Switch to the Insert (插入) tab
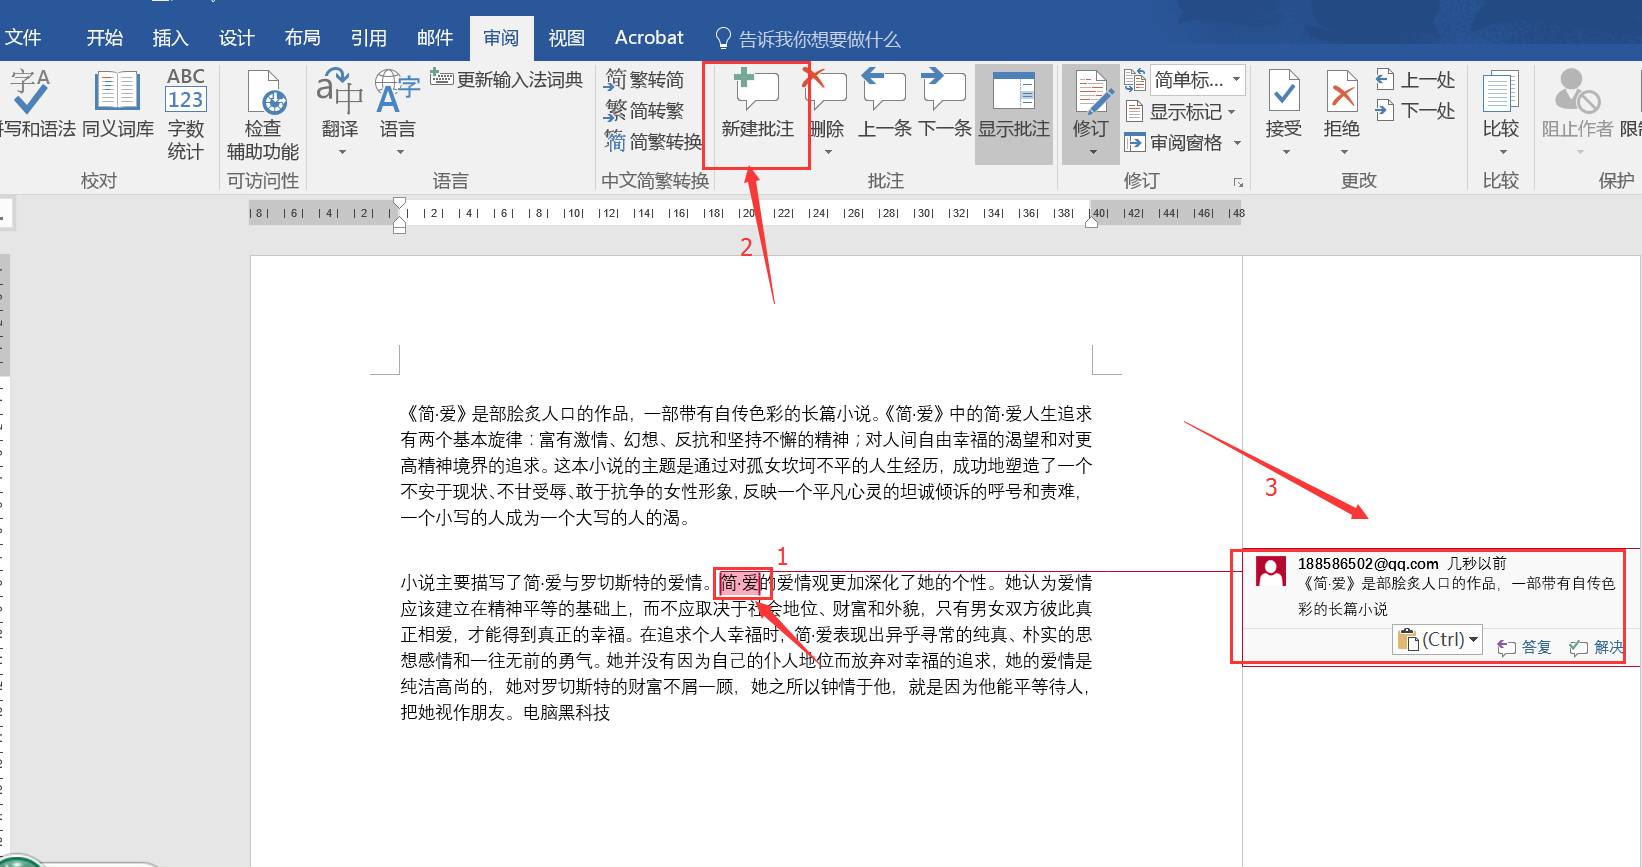Image resolution: width=1642 pixels, height=867 pixels. 170,38
